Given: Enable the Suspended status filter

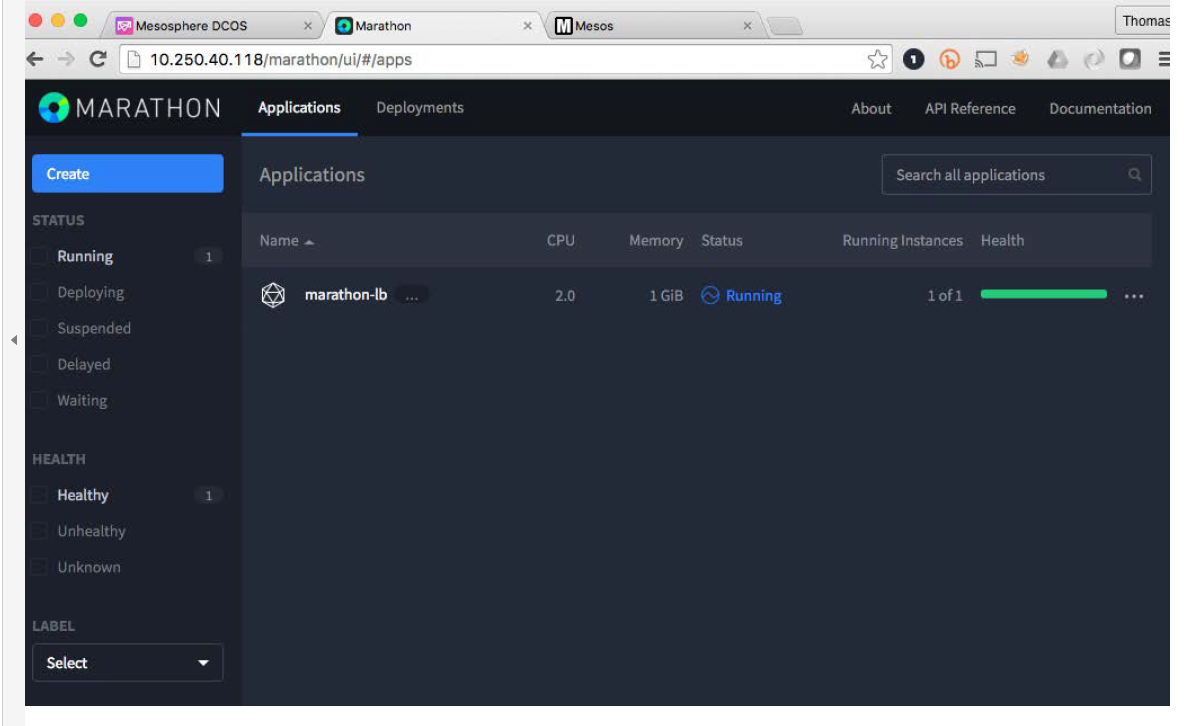Looking at the screenshot, I should [x=40, y=328].
